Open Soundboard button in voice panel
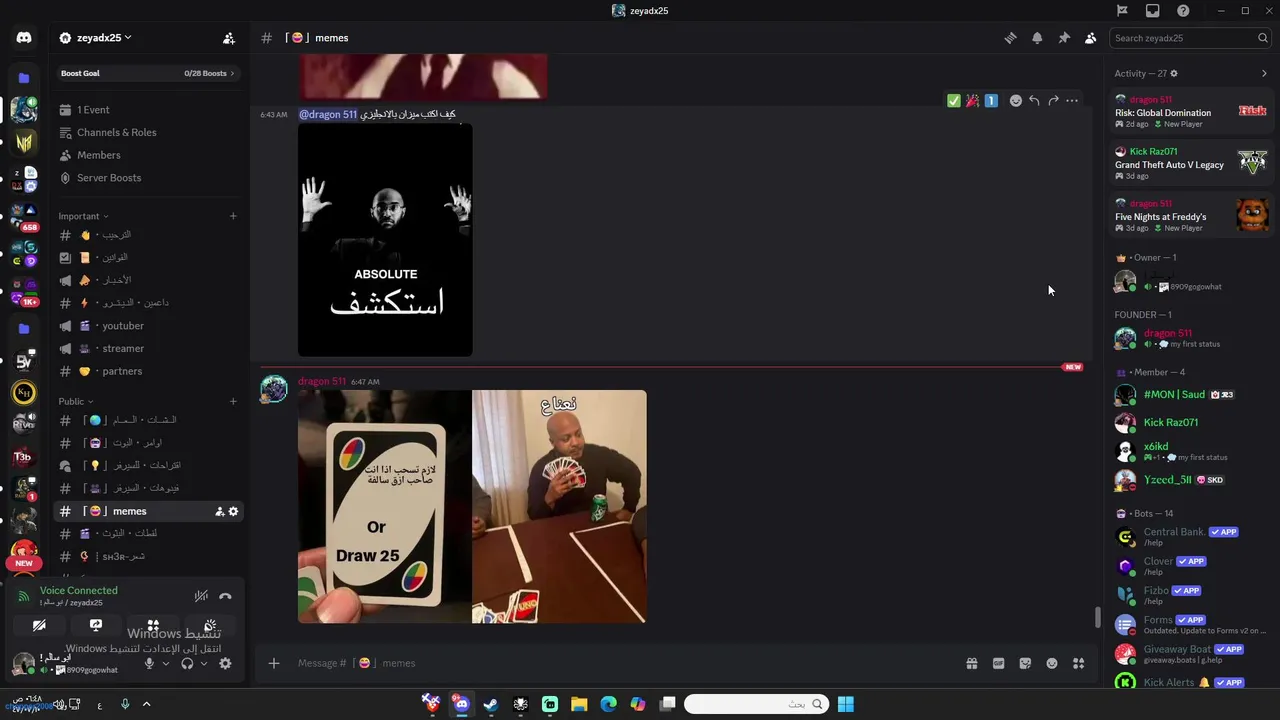Viewport: 1280px width, 720px height. (x=210, y=626)
